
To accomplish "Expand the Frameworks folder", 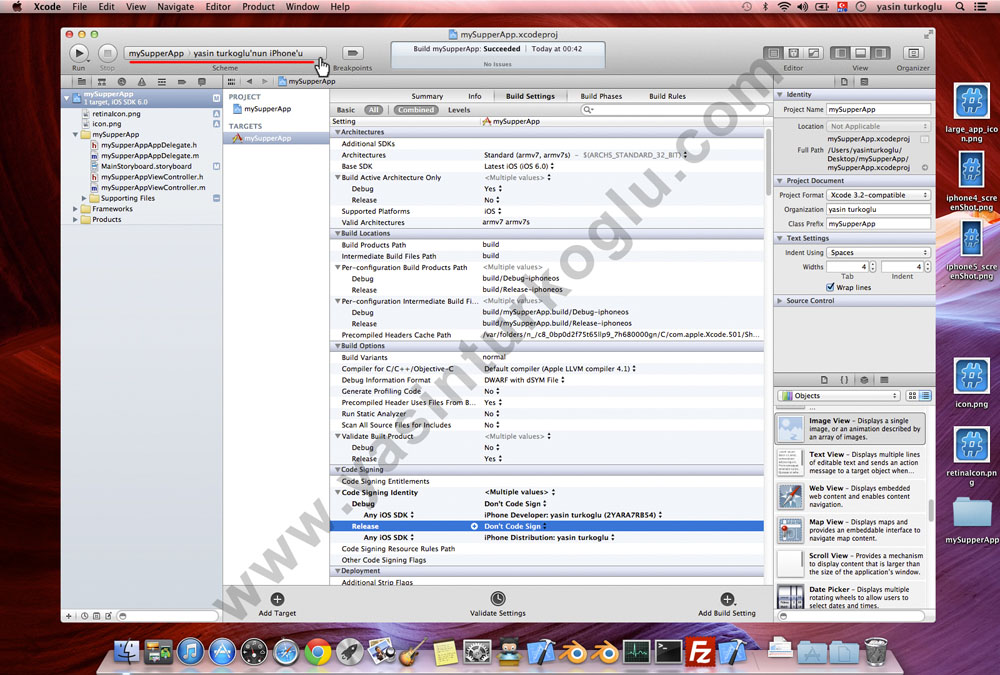I will click(75, 209).
